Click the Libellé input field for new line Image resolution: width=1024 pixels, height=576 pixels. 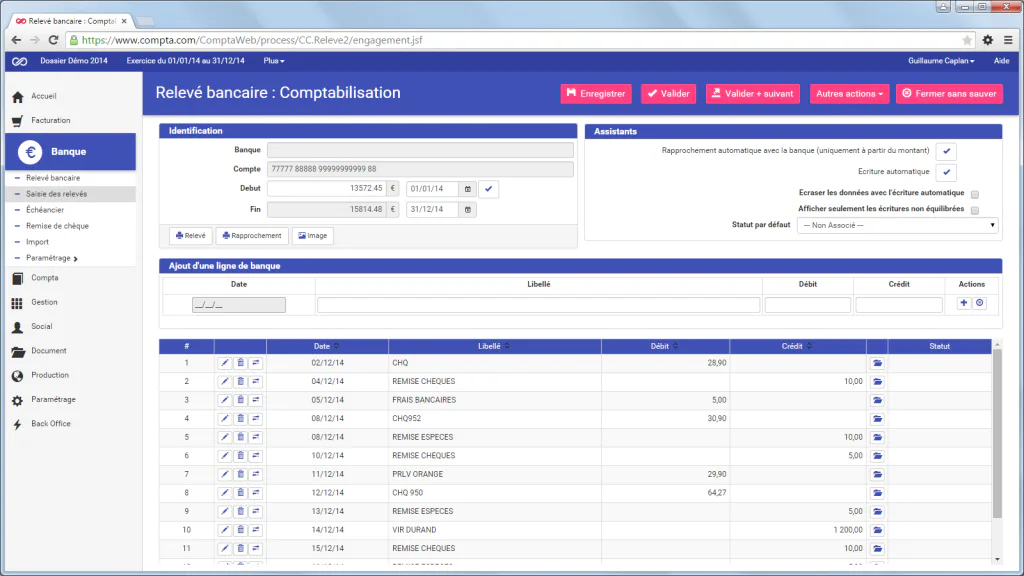coord(538,305)
